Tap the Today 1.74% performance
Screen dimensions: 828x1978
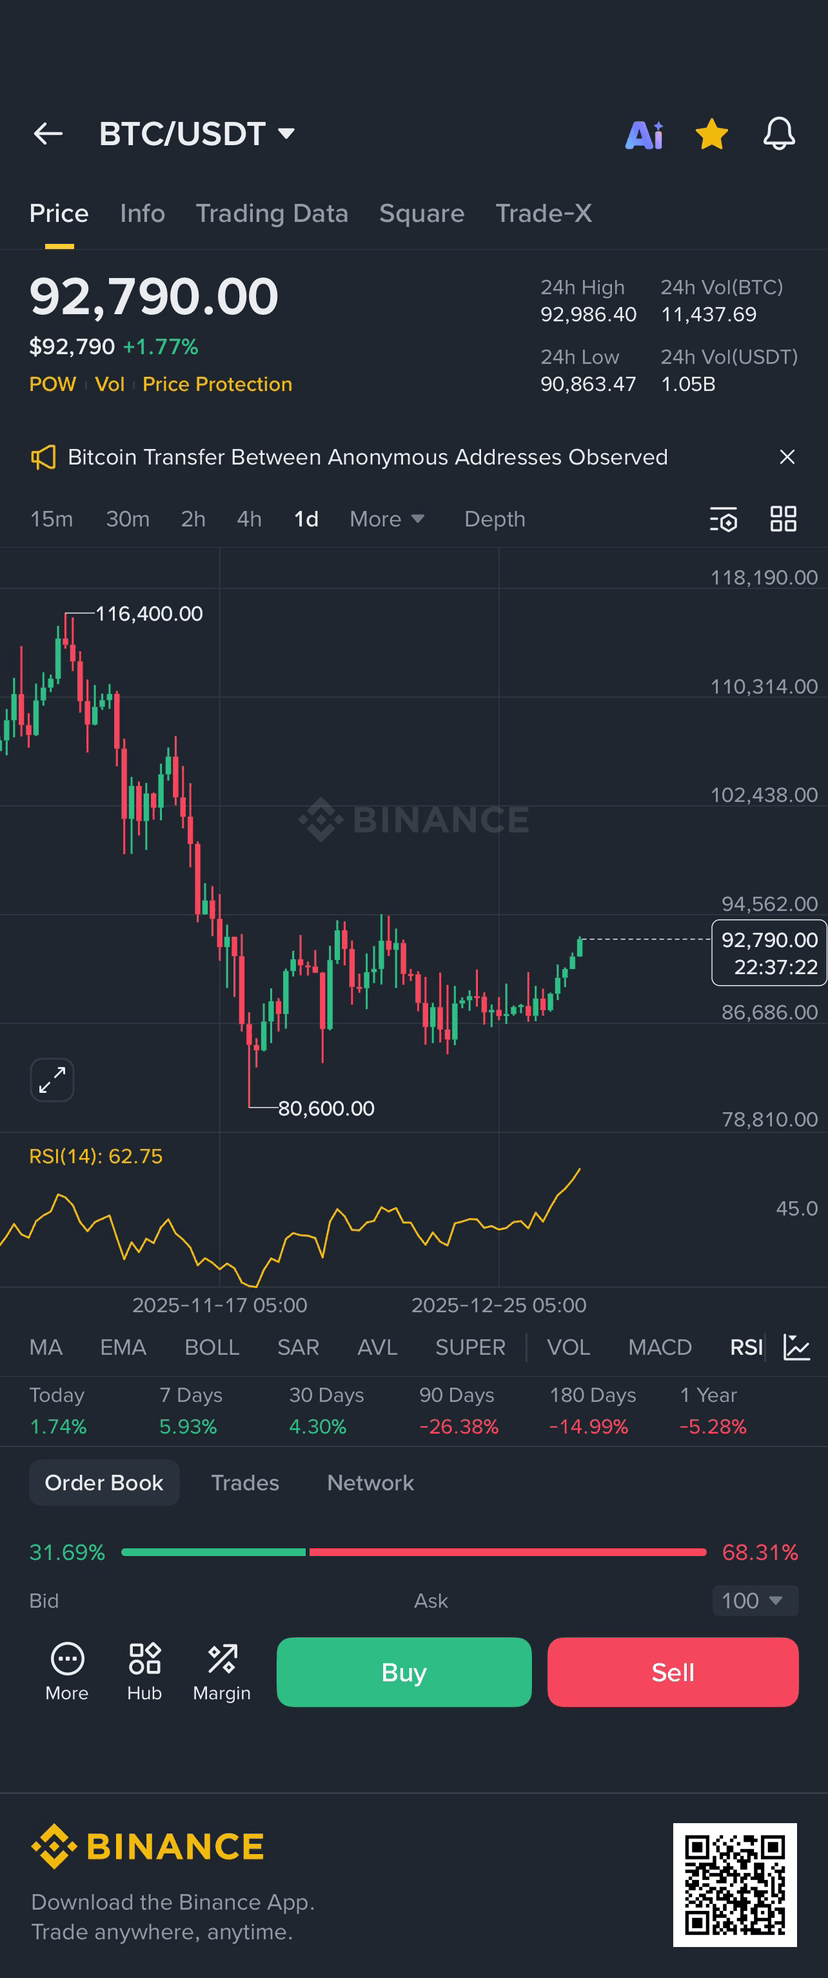point(58,1411)
